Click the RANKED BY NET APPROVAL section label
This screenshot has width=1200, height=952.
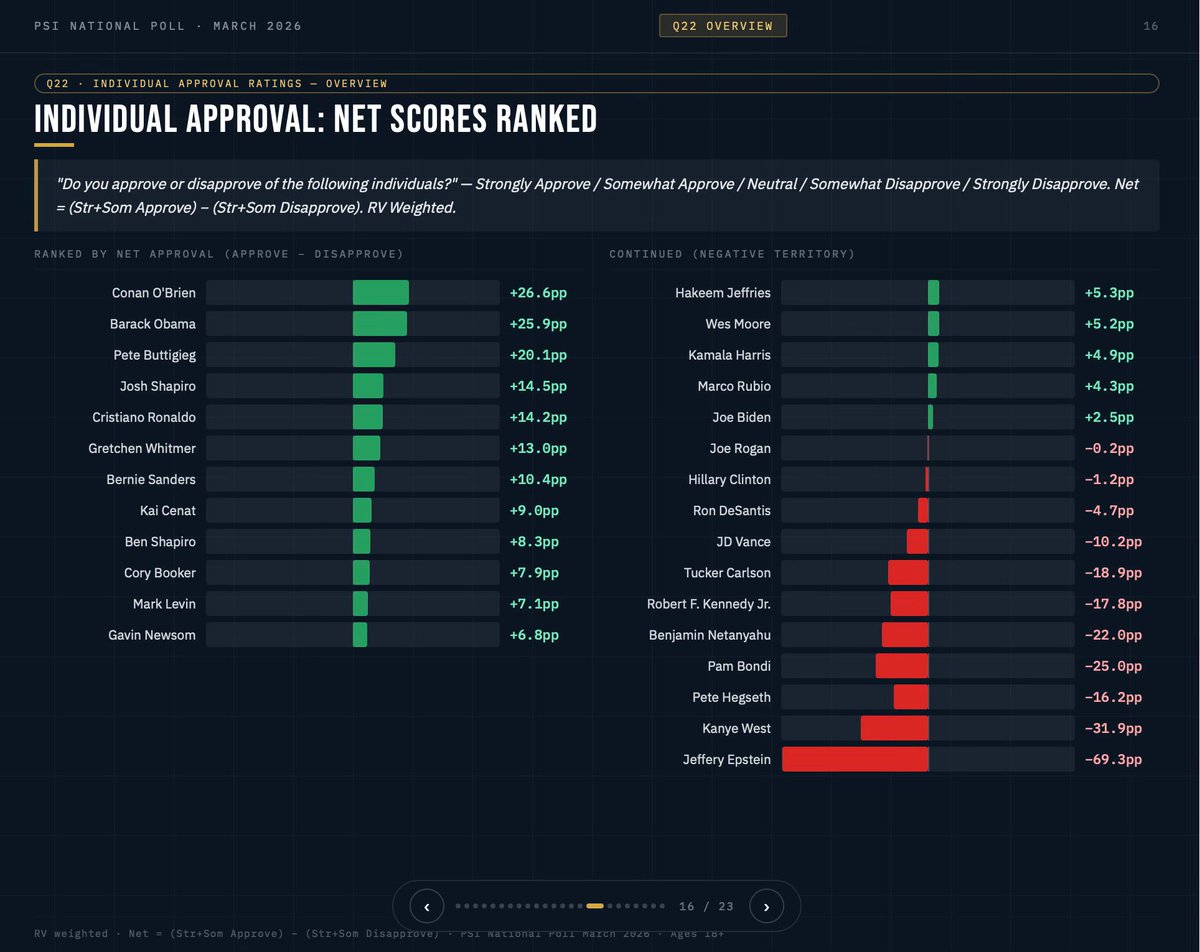click(x=218, y=254)
